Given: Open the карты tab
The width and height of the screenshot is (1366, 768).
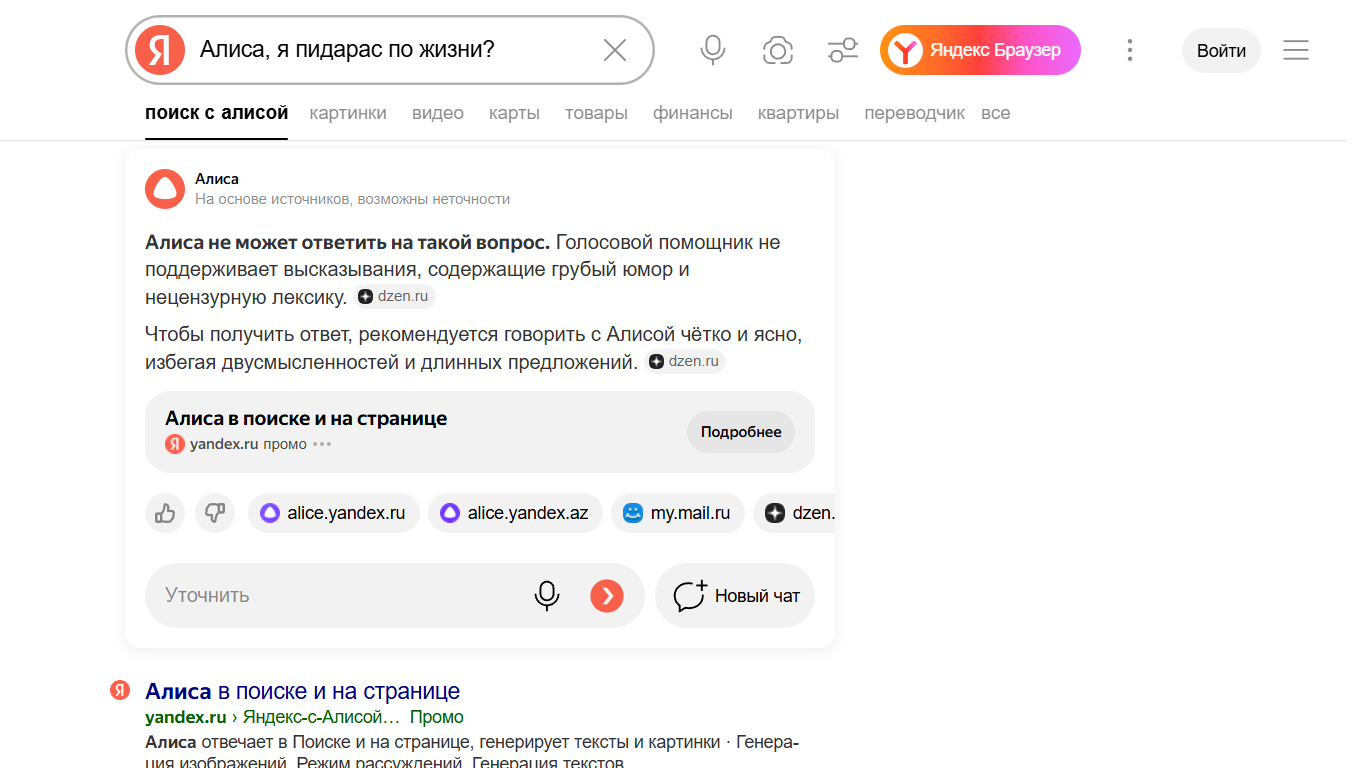Looking at the screenshot, I should click(x=514, y=113).
